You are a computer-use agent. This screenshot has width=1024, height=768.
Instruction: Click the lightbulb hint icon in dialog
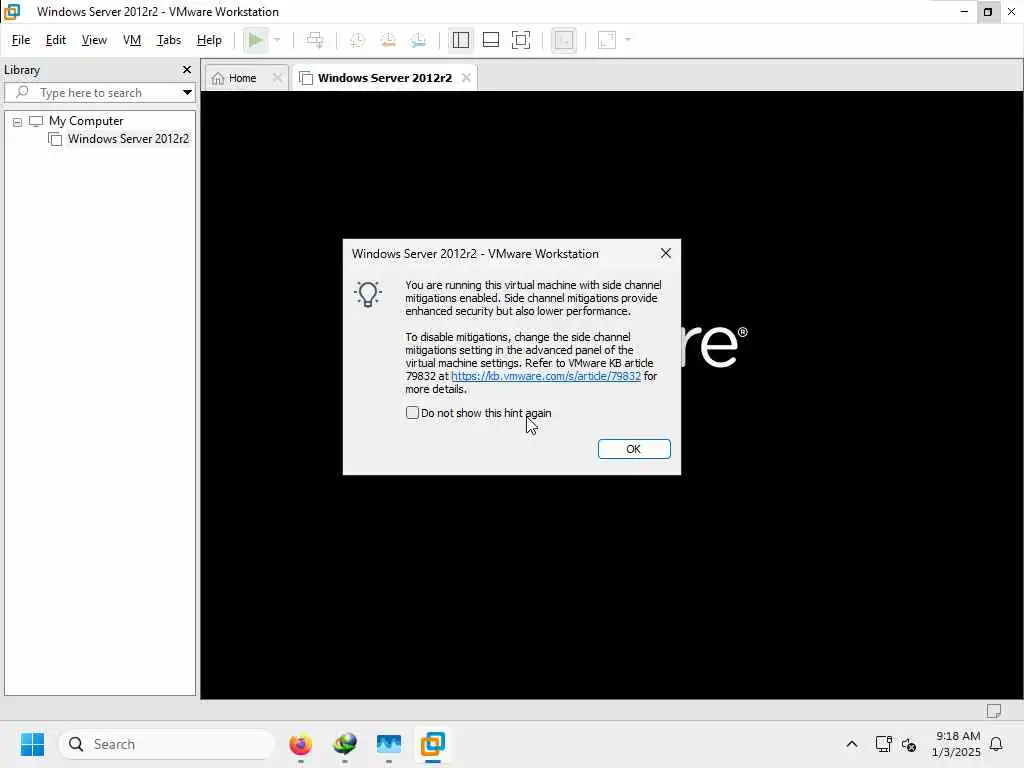pos(368,295)
